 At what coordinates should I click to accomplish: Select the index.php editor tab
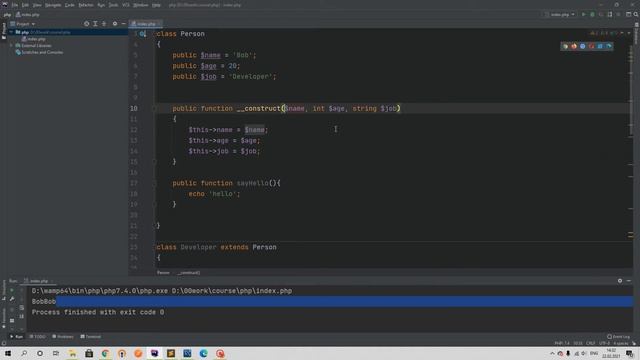145,24
